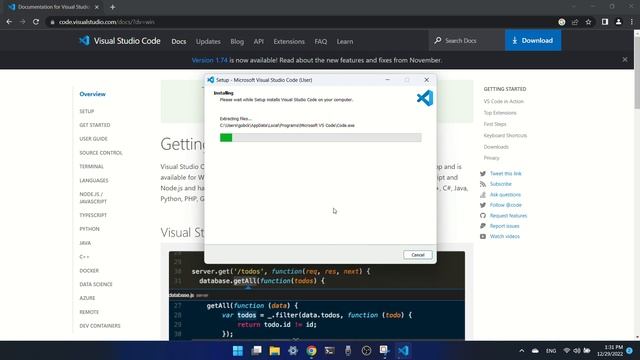This screenshot has height=360, width=640.
Task: Jump to First Steps section
Action: pyautogui.click(x=495, y=124)
